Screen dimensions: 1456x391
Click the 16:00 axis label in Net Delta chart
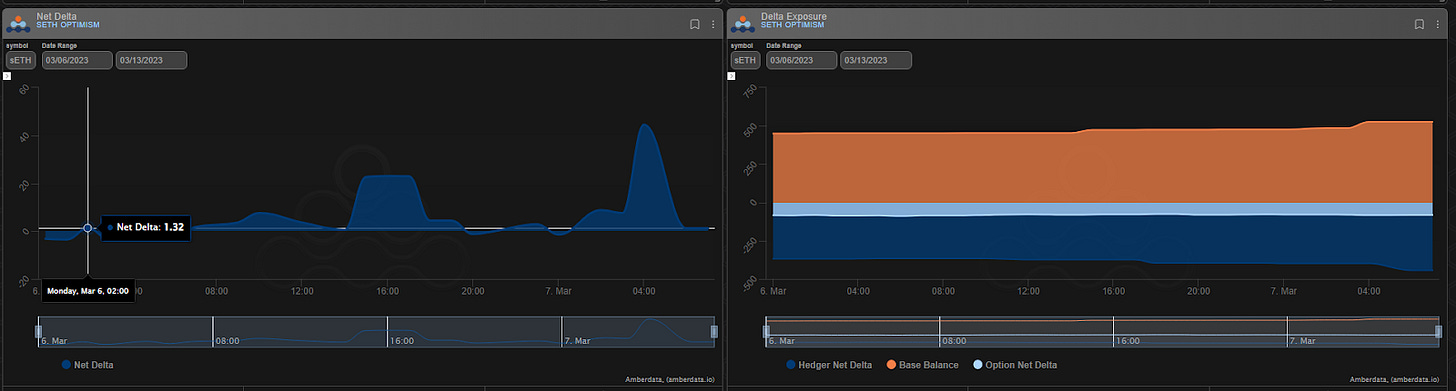388,291
